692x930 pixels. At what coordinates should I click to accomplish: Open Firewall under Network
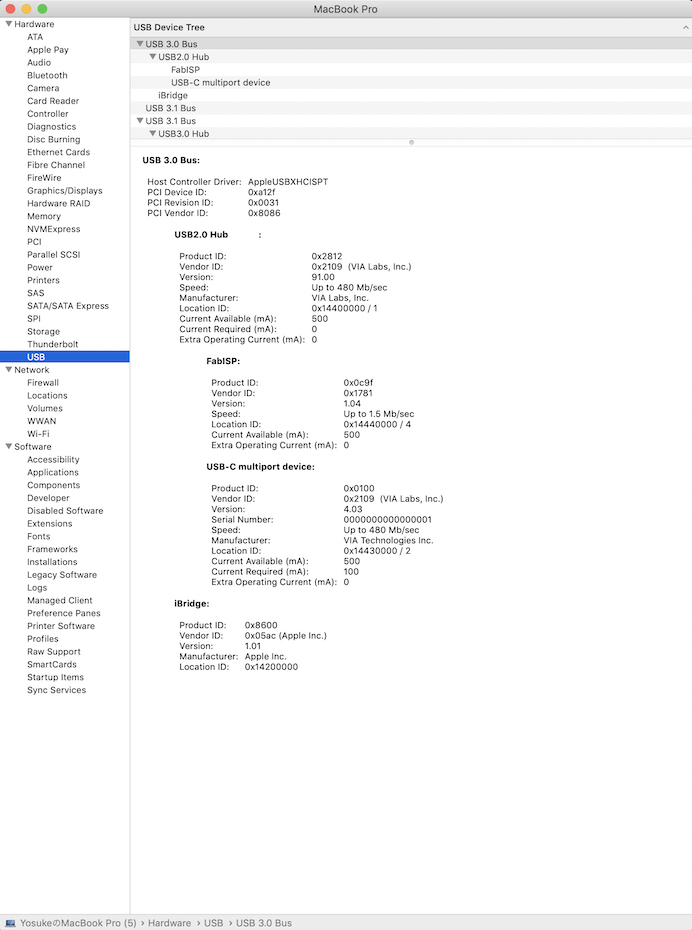(43, 383)
